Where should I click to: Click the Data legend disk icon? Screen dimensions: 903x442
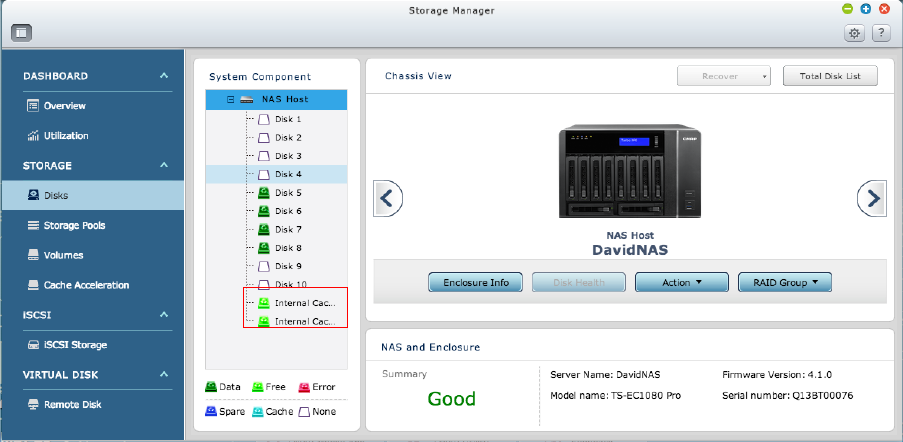click(x=211, y=387)
